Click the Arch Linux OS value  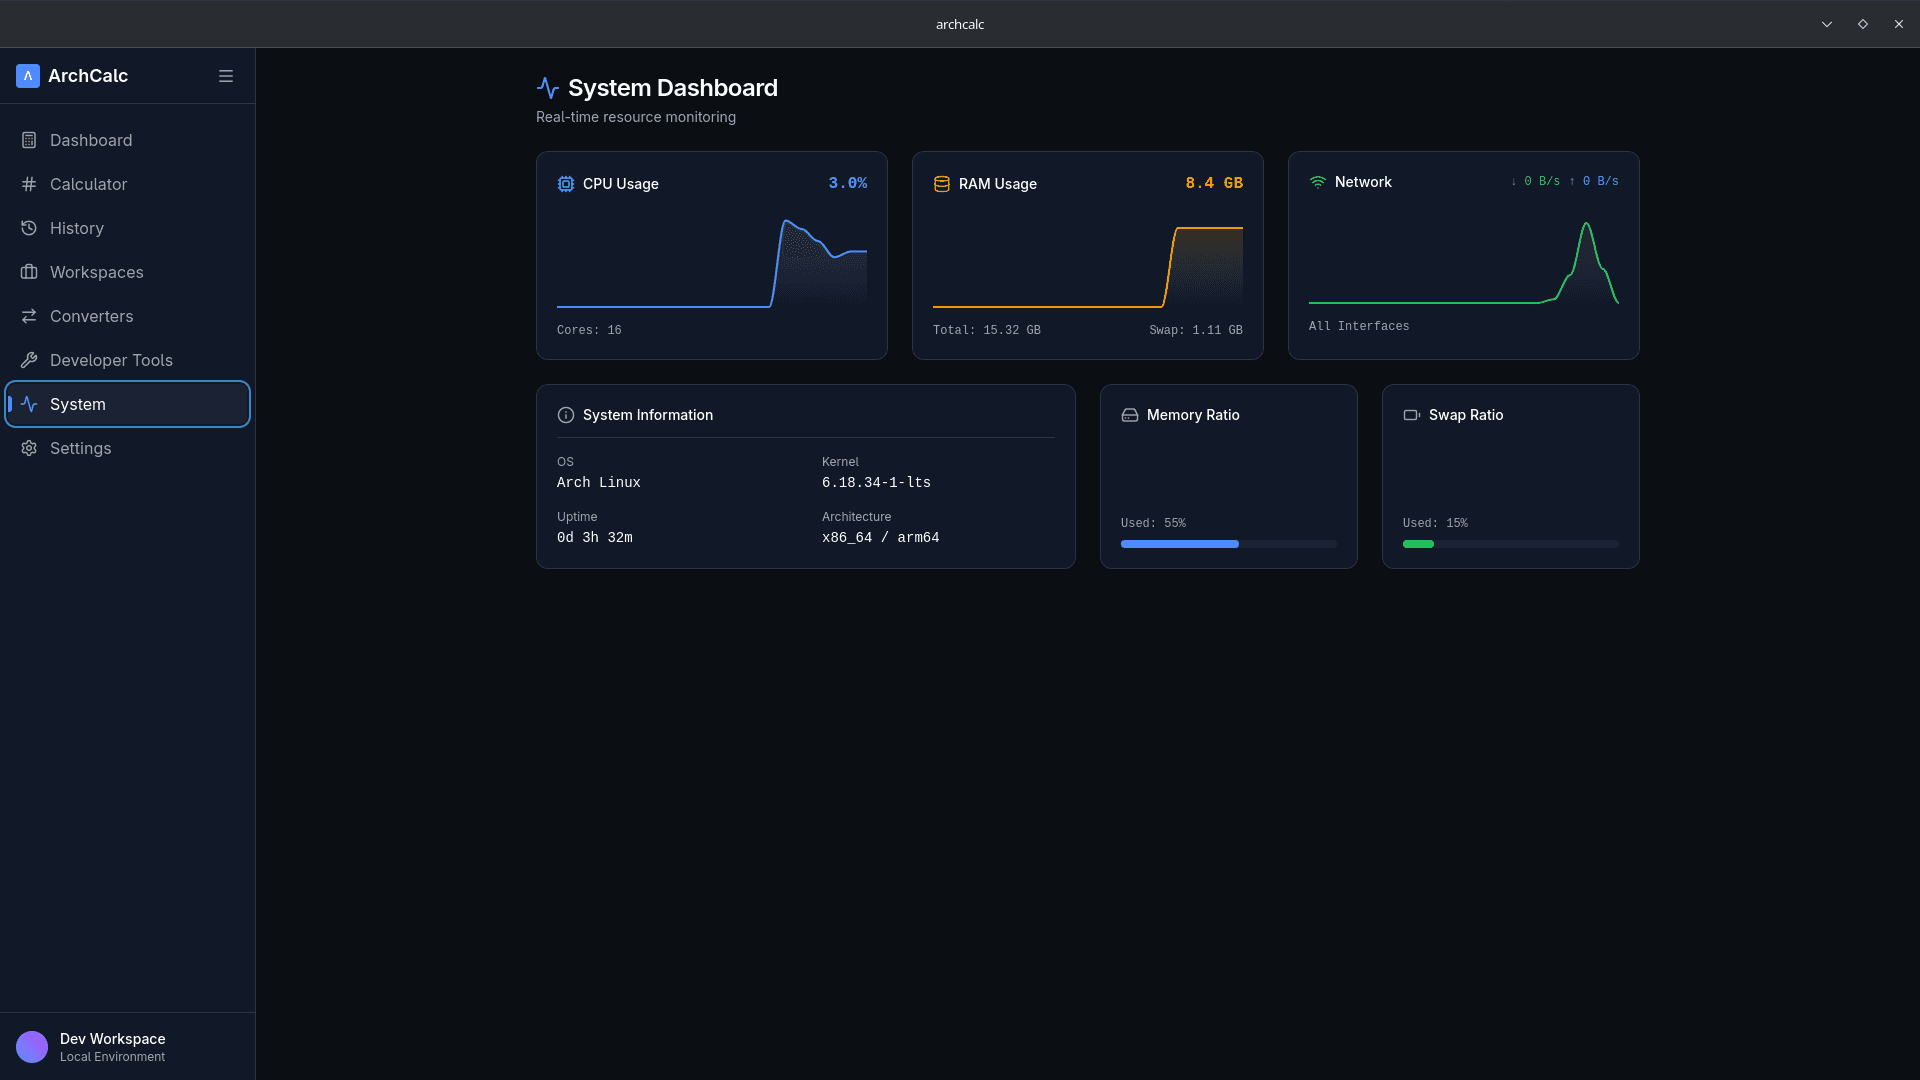click(599, 482)
